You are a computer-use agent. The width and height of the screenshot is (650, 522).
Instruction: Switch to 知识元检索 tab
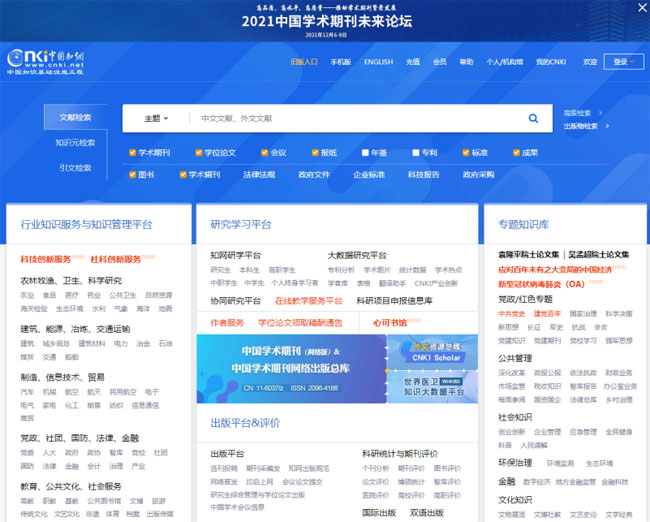75,143
